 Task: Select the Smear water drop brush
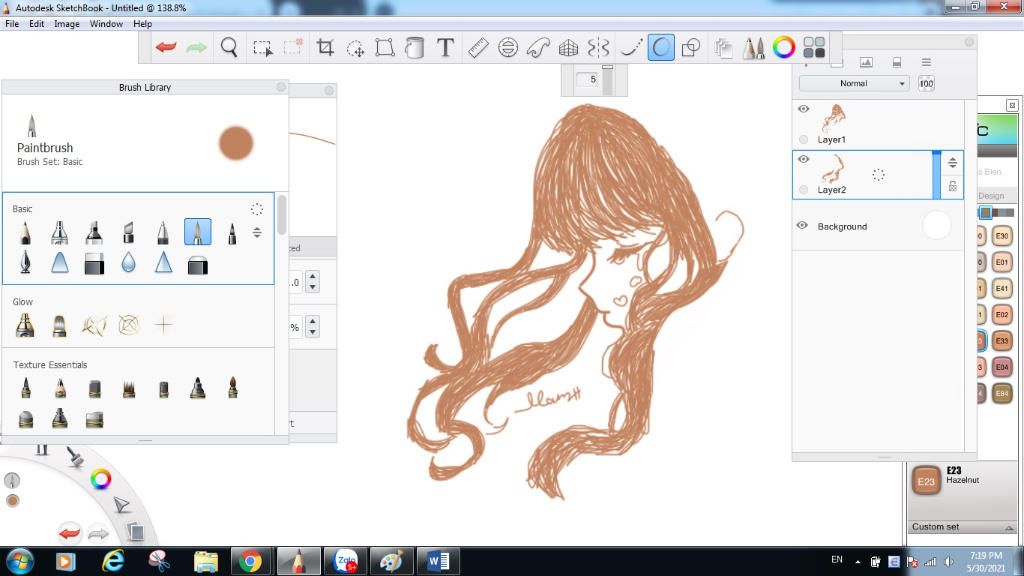[x=129, y=263]
